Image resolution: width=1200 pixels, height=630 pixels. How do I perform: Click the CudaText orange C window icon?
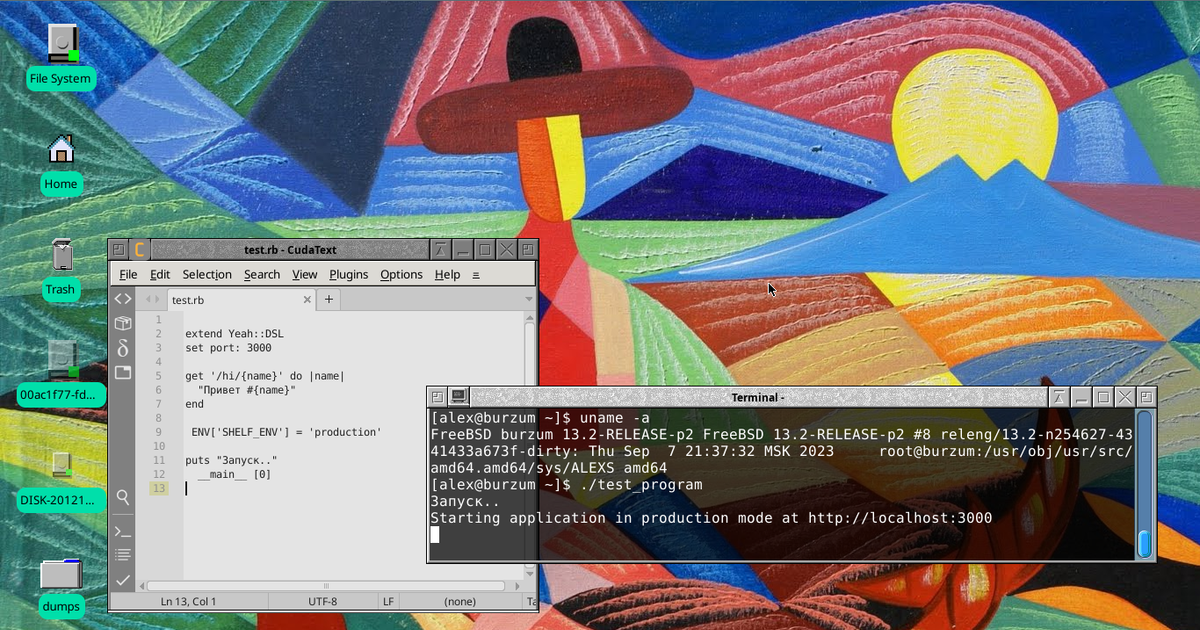coord(140,250)
